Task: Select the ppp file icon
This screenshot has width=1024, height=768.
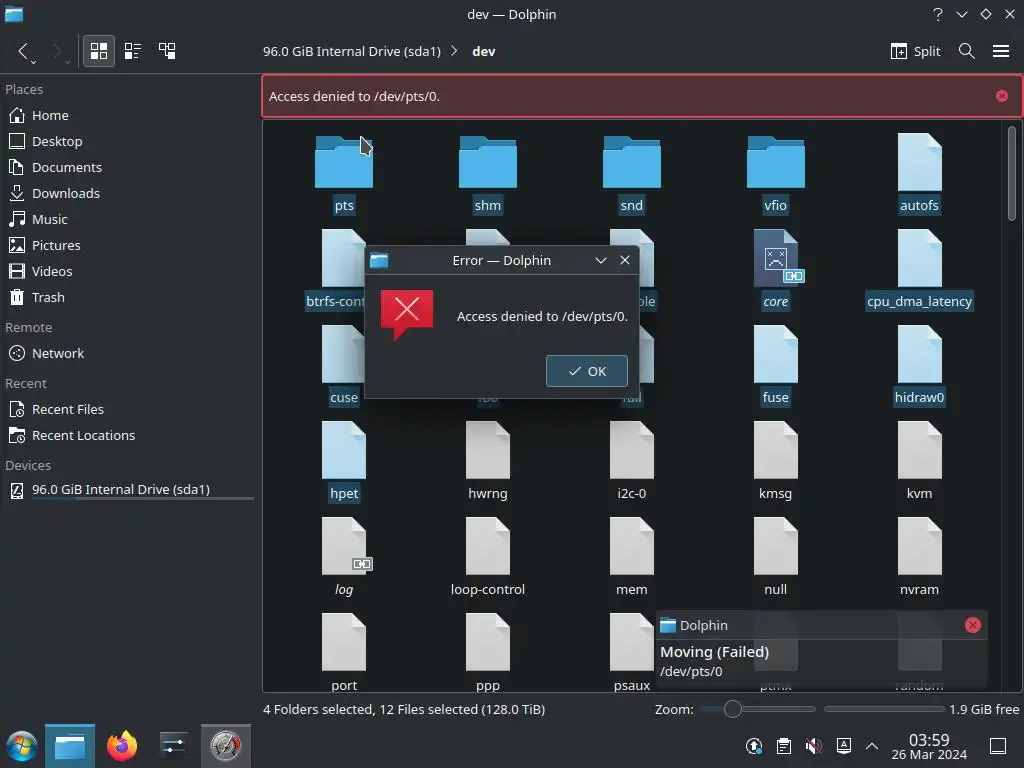Action: [x=488, y=642]
